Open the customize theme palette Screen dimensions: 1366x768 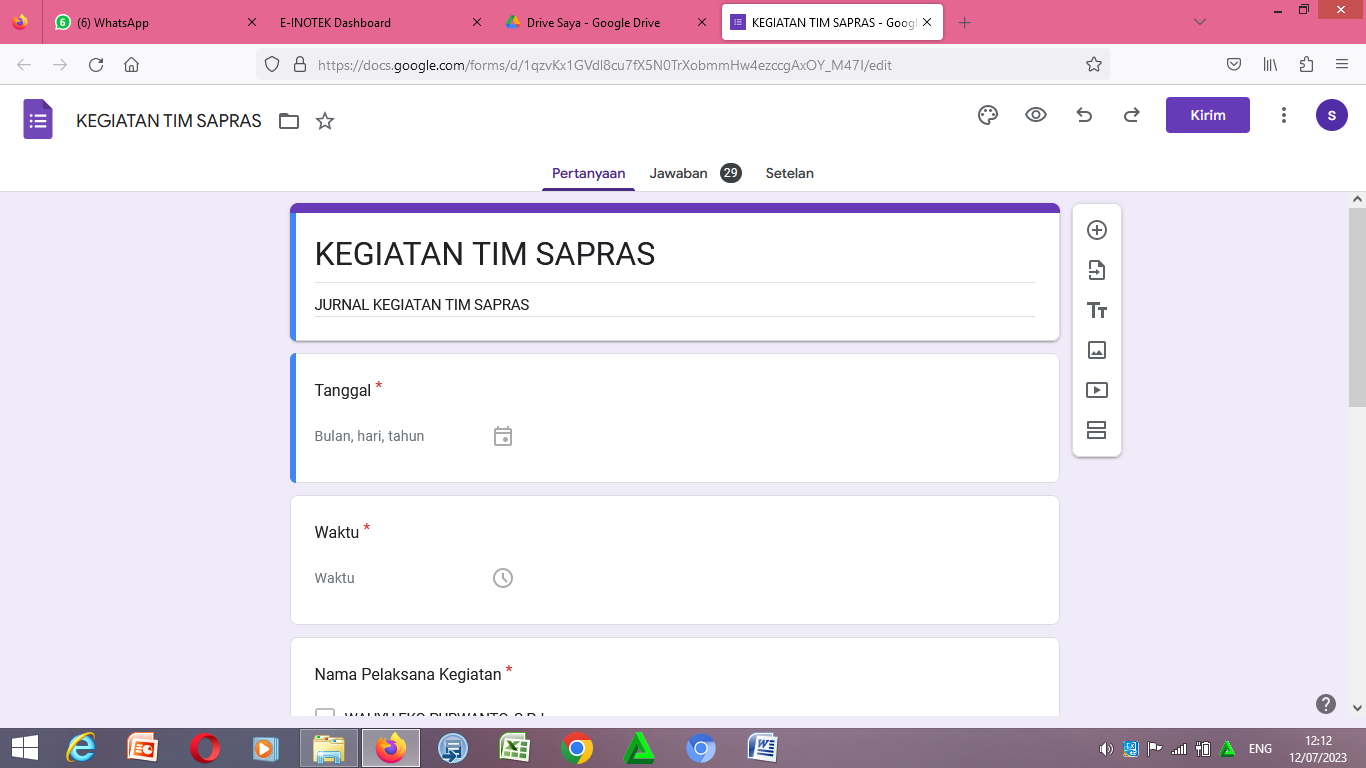pyautogui.click(x=988, y=115)
